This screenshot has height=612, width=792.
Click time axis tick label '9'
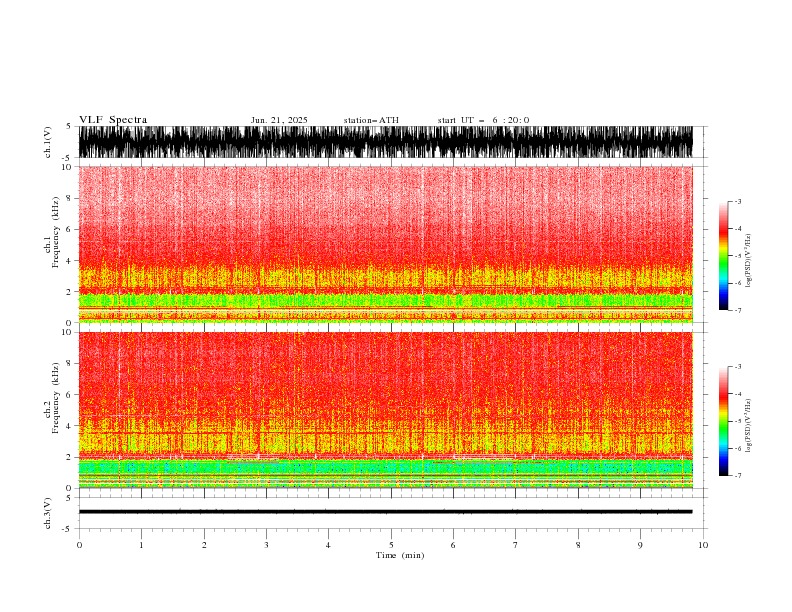(640, 545)
